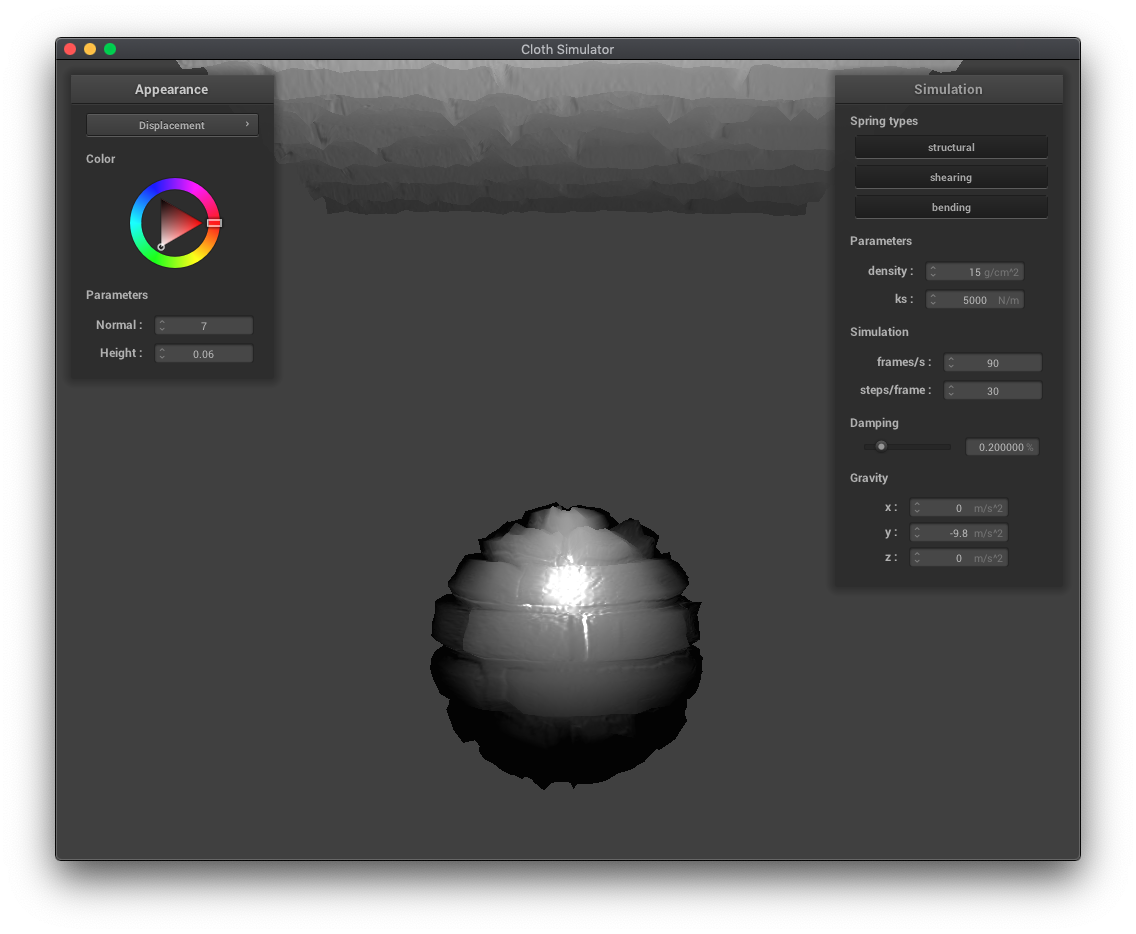The height and width of the screenshot is (934, 1136).
Task: Click the Gravity z stepper arrows
Action: (x=917, y=558)
